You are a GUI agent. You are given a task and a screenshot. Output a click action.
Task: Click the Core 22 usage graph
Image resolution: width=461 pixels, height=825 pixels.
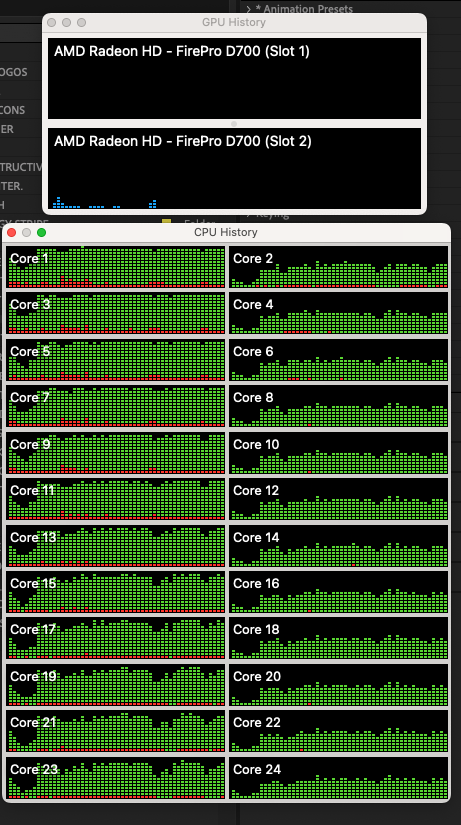(x=338, y=731)
